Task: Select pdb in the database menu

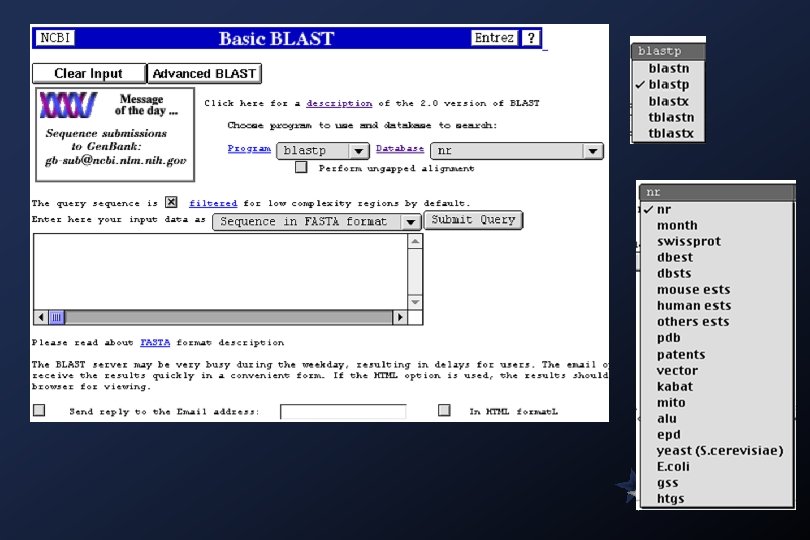Action: [716, 338]
